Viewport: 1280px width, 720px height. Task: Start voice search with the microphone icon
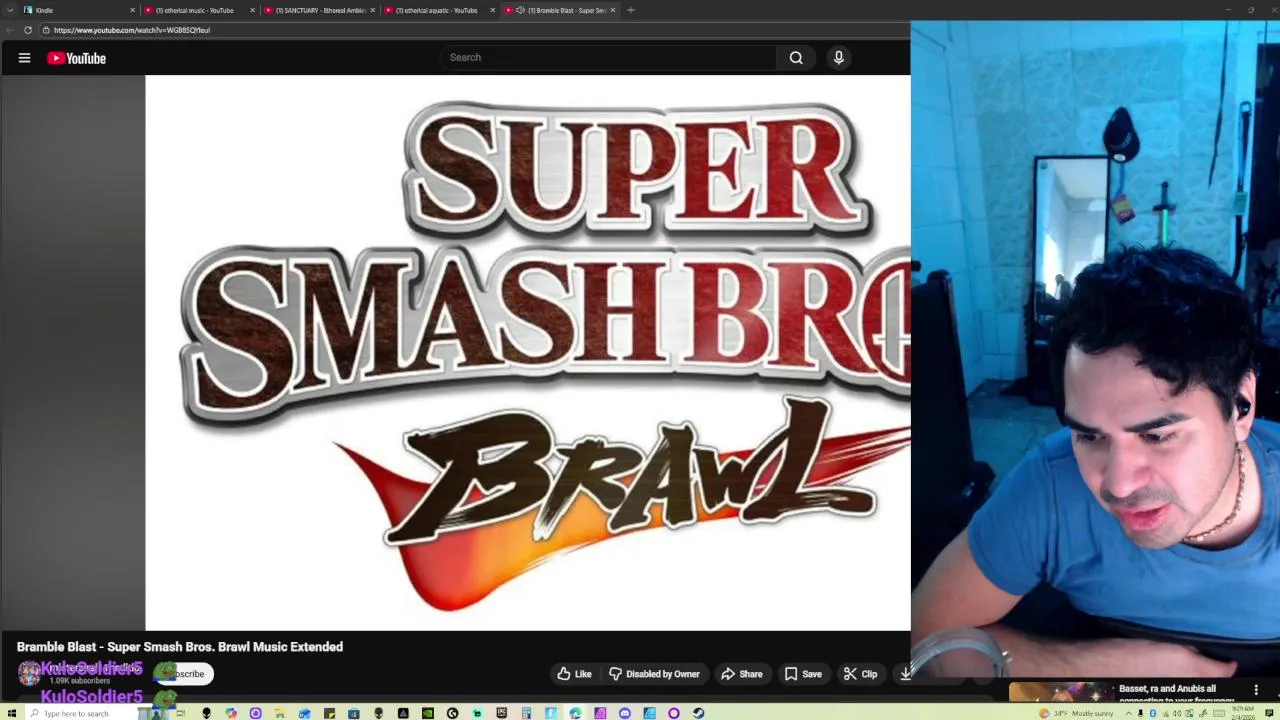[x=839, y=57]
